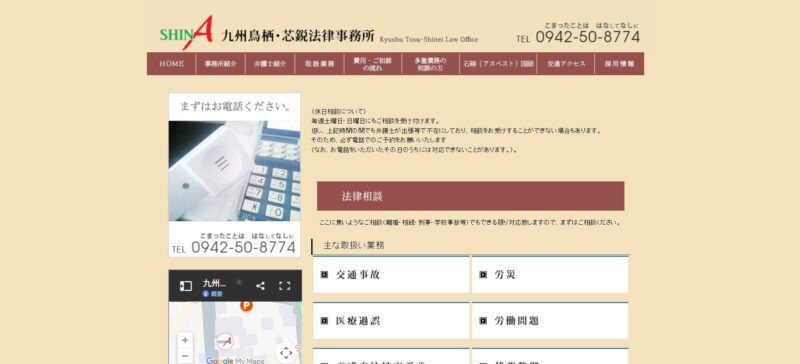Open the 労災 practice area link
The width and height of the screenshot is (800, 364).
point(550,275)
